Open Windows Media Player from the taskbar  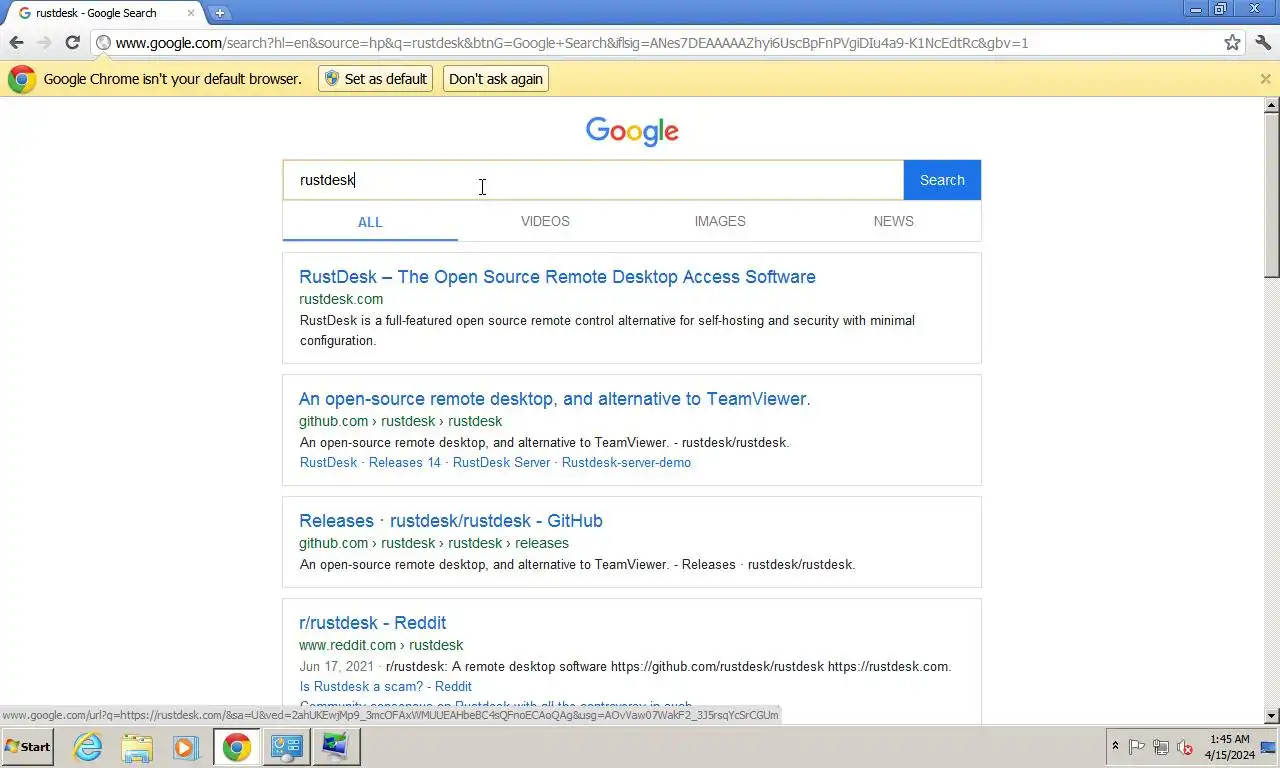[x=185, y=747]
